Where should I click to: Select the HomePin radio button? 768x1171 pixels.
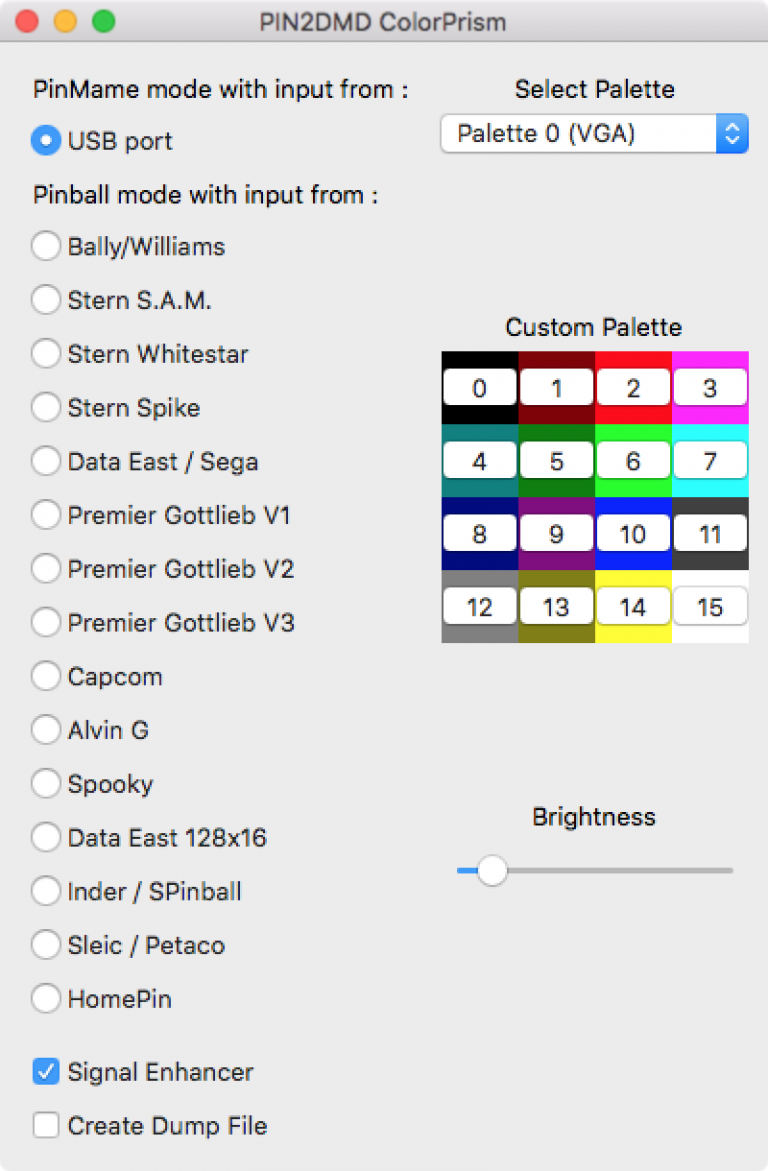click(x=46, y=998)
